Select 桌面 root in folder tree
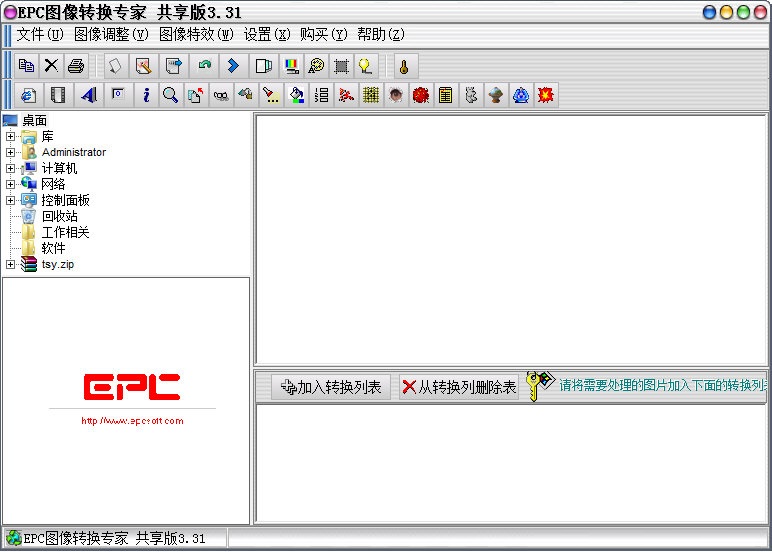This screenshot has width=772, height=552. coord(34,121)
